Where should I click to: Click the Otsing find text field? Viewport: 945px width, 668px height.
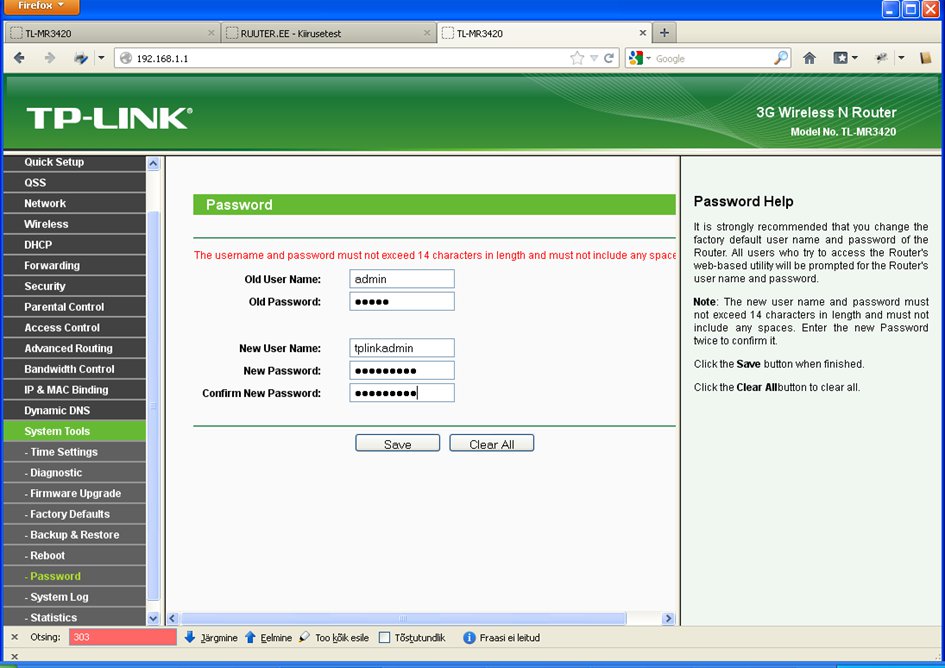point(123,637)
